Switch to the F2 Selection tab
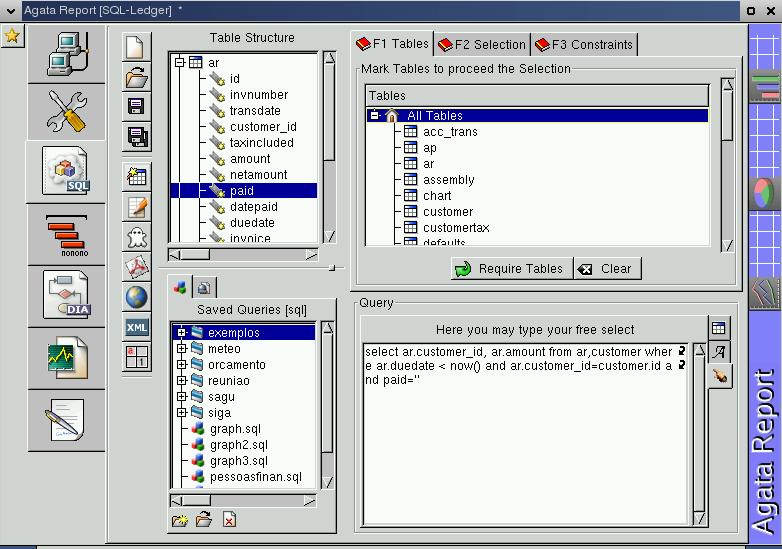This screenshot has width=782, height=549. (x=482, y=44)
